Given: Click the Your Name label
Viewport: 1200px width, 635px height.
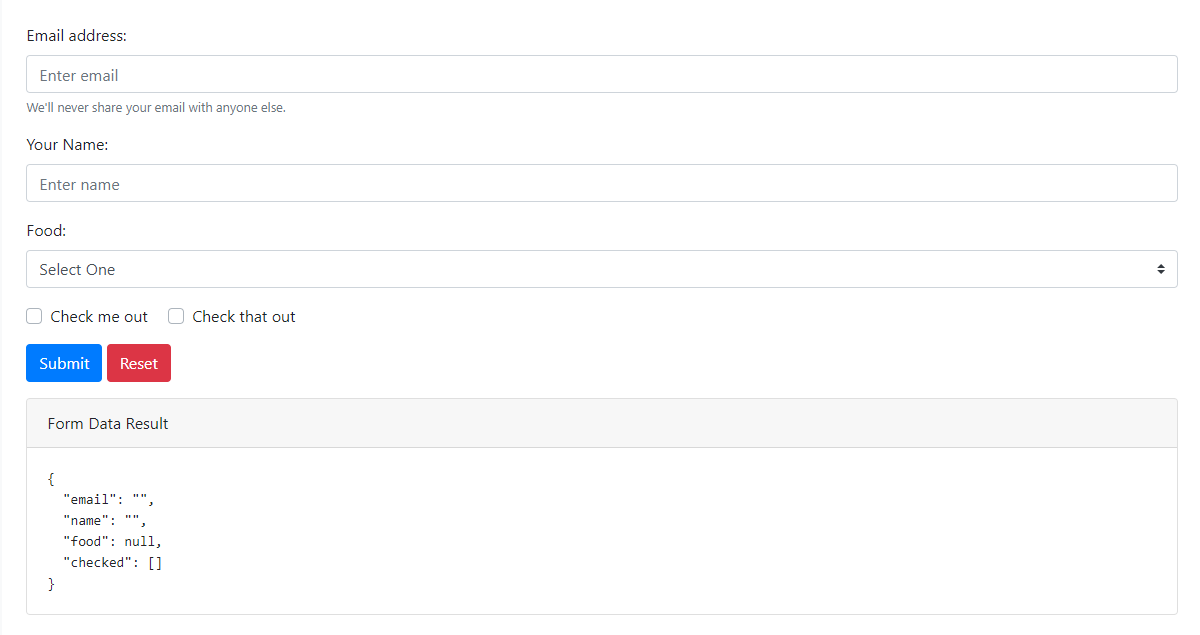Looking at the screenshot, I should [x=67, y=145].
